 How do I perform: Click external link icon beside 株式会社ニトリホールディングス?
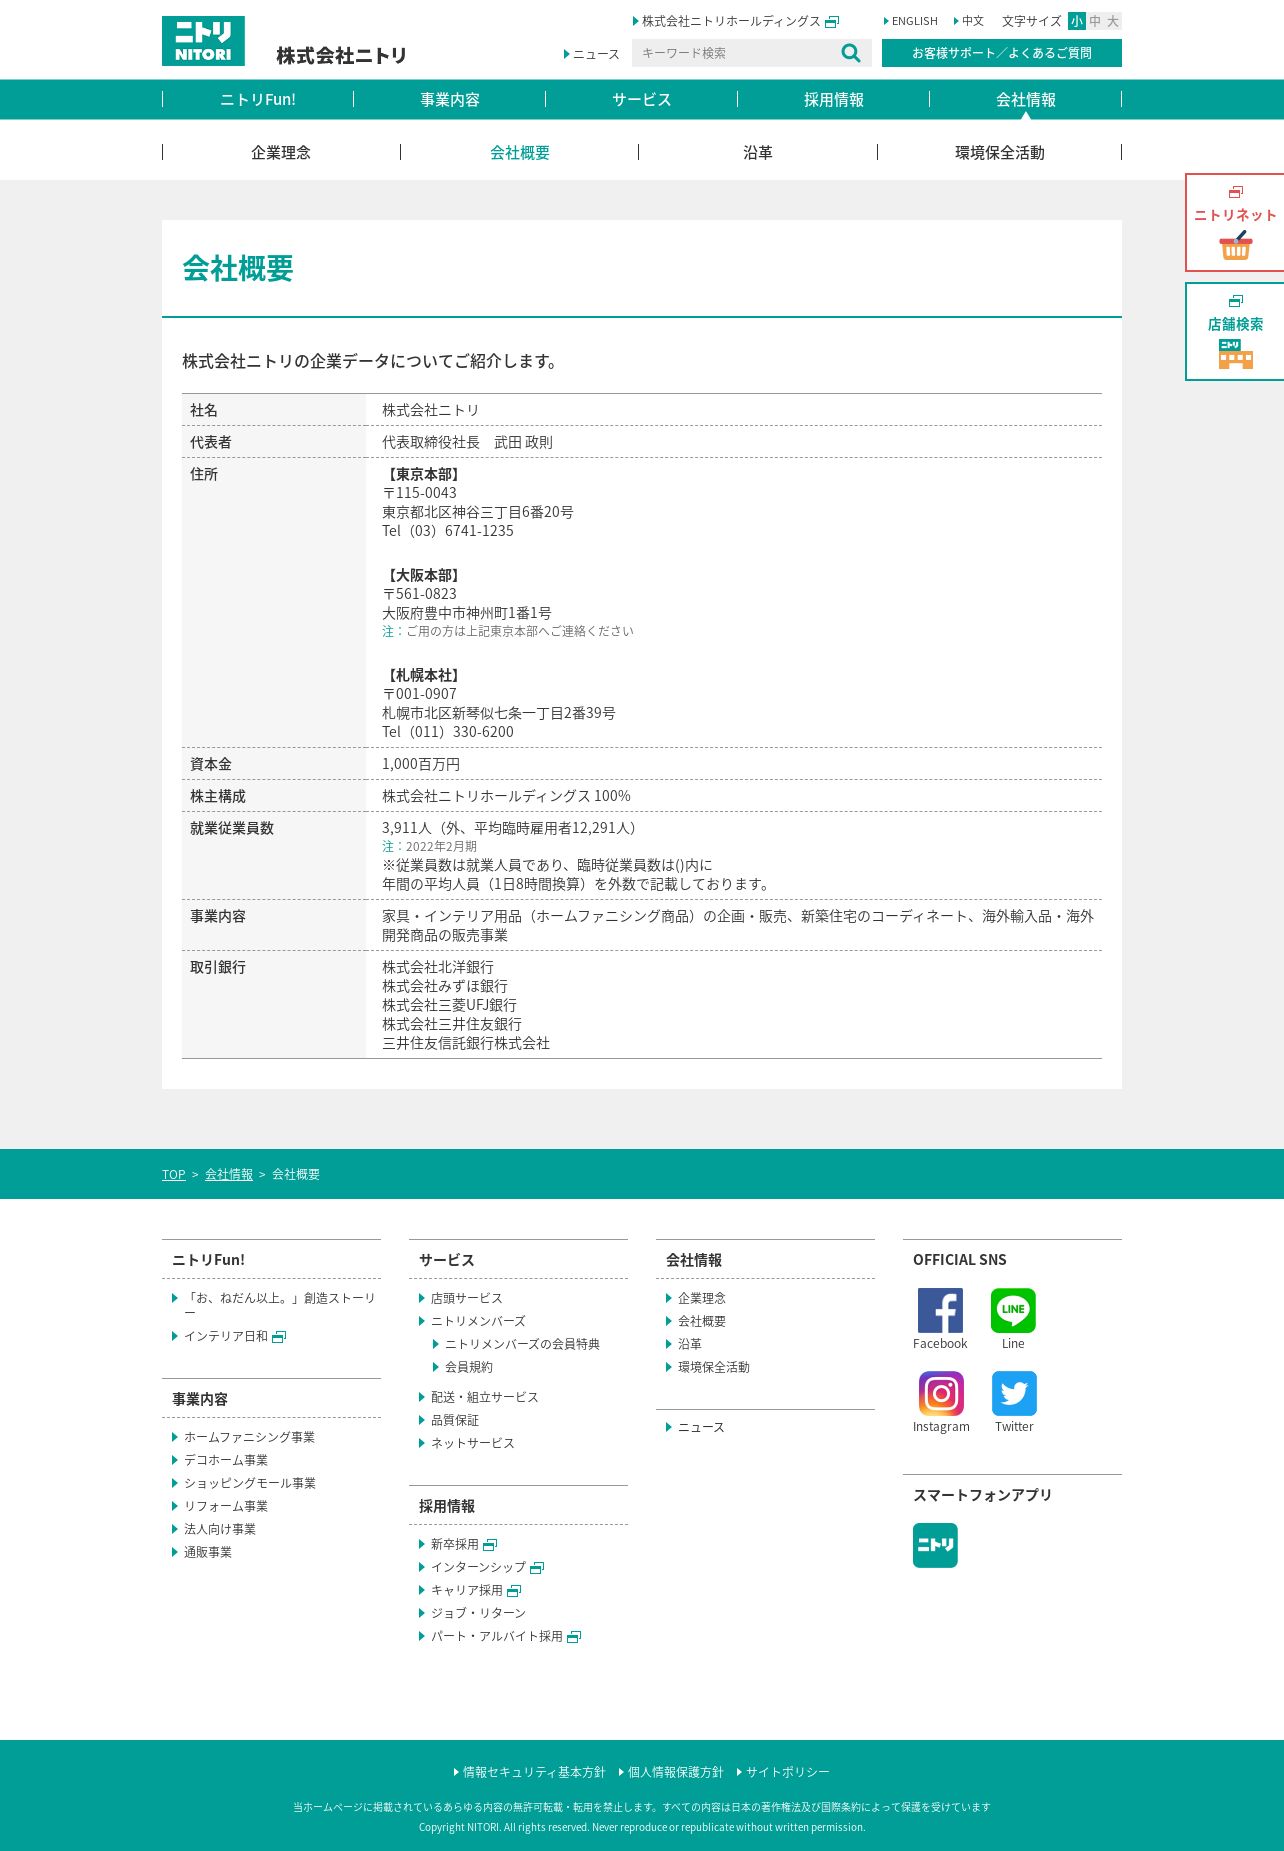point(832,21)
